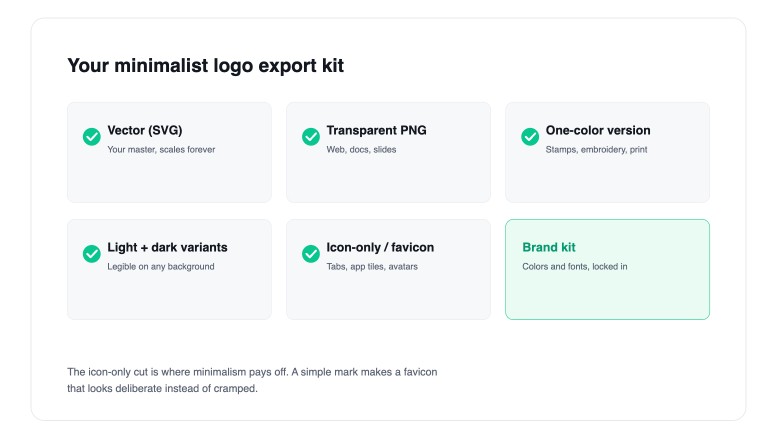Click the checkmark beside Icon-only / favicon
Screen dimensions: 773x435
pos(311,254)
